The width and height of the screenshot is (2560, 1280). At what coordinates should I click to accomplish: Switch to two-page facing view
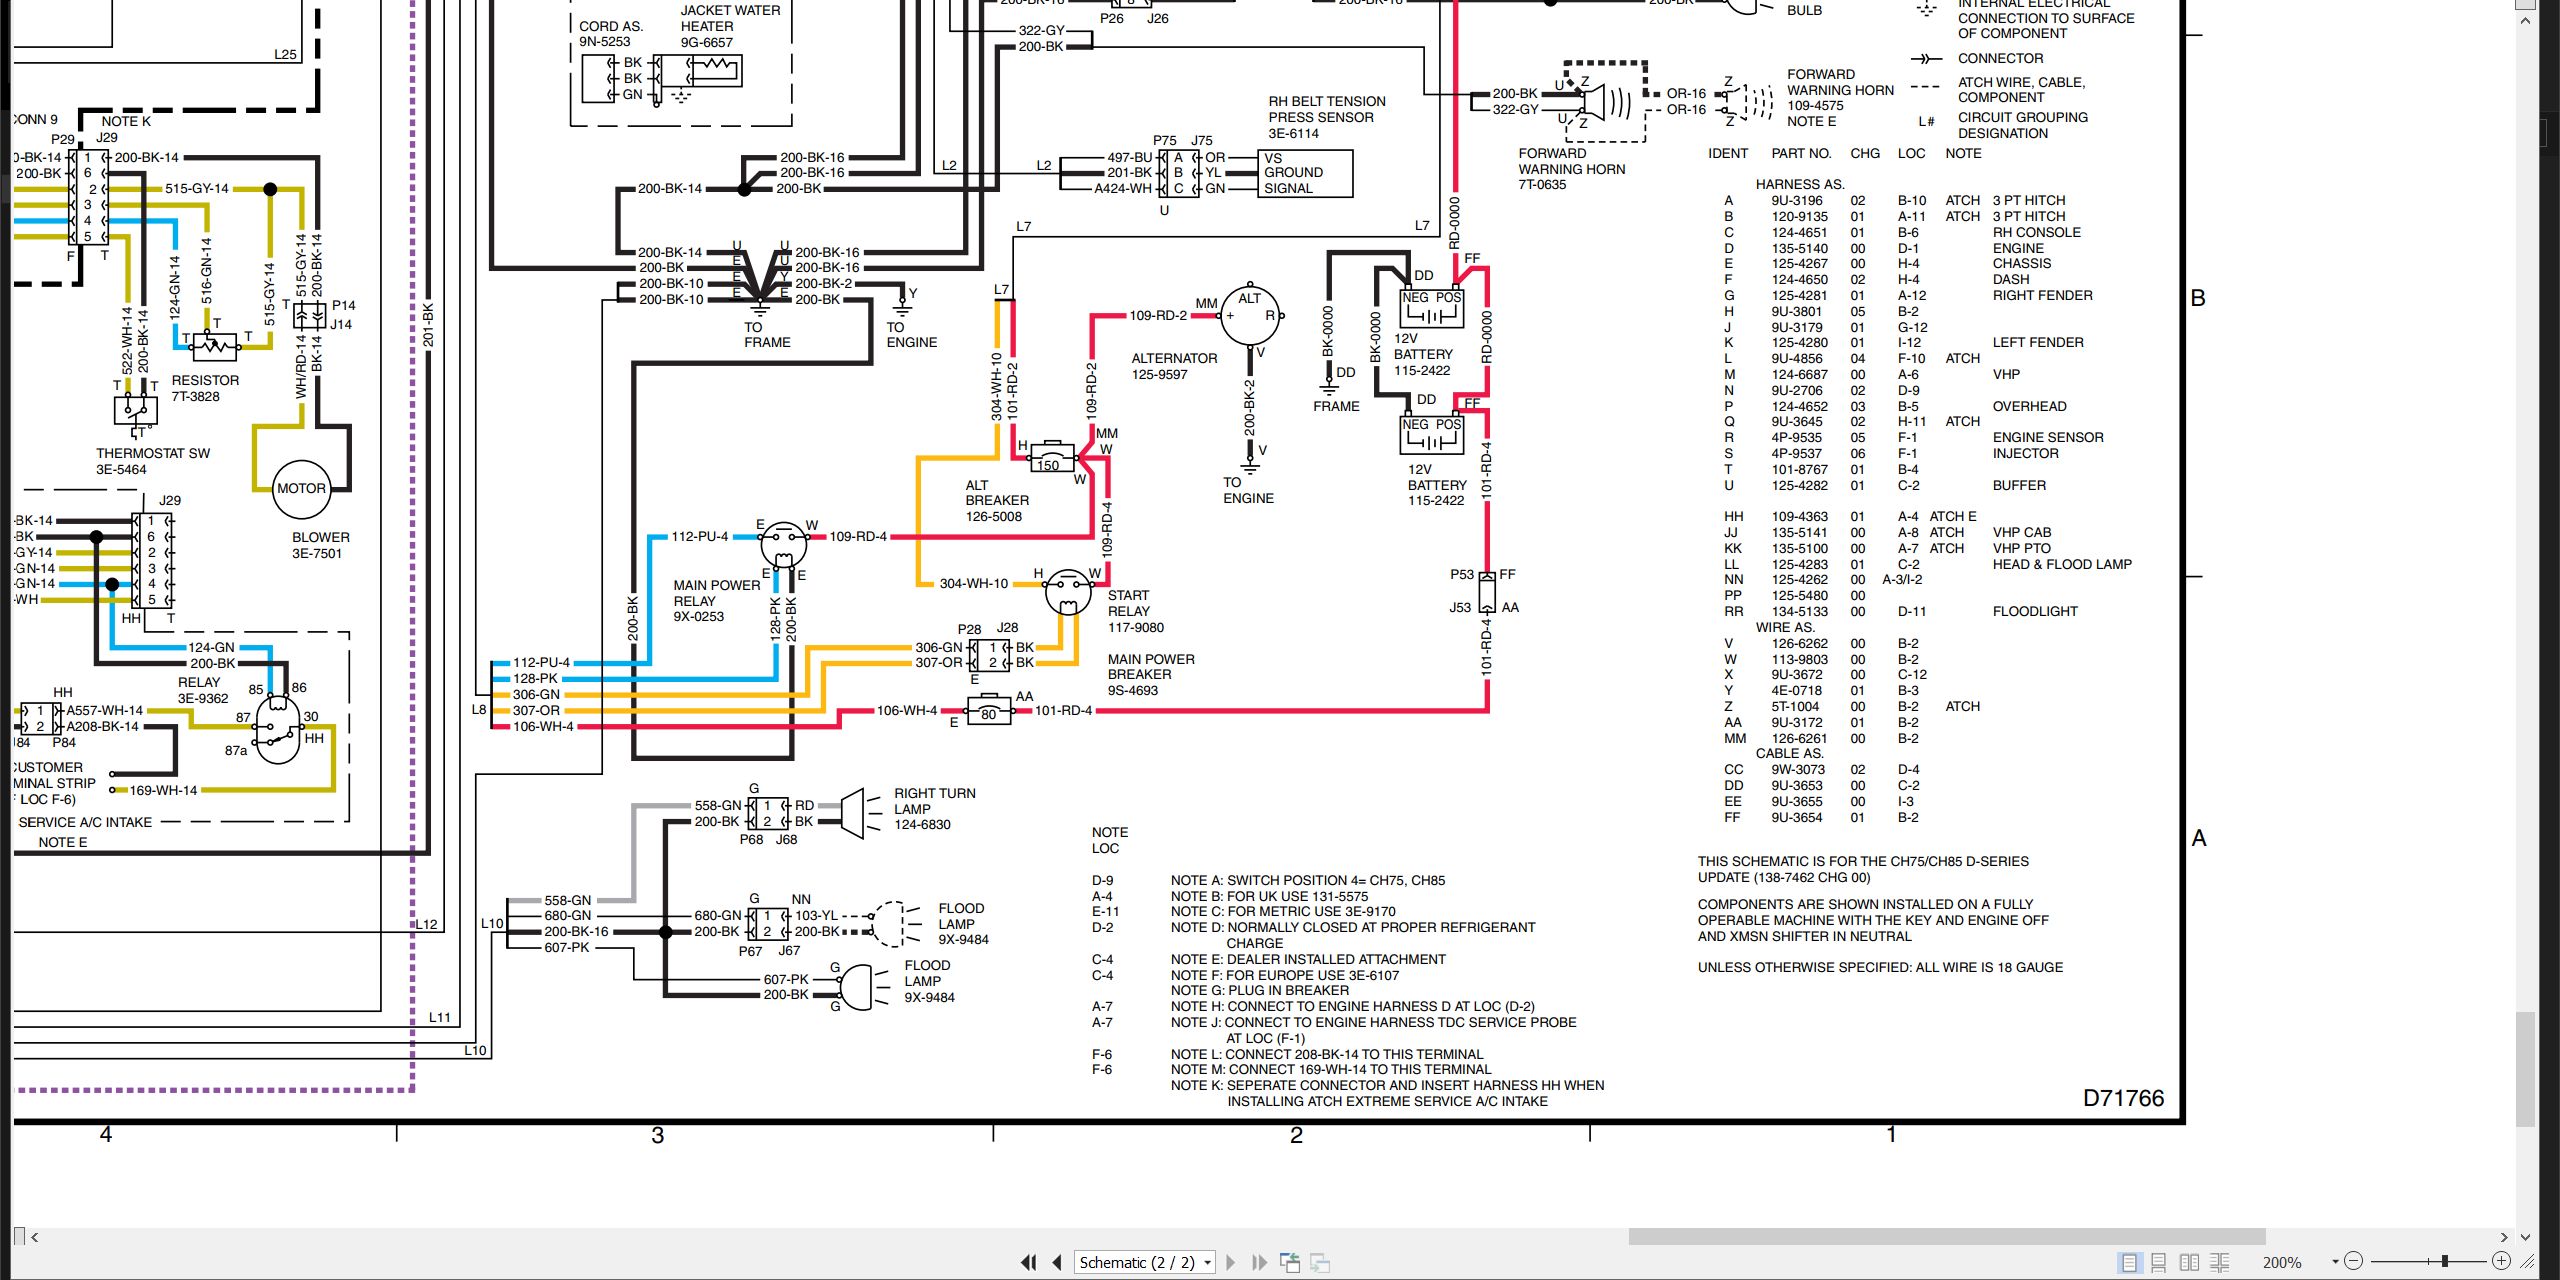(2189, 1263)
